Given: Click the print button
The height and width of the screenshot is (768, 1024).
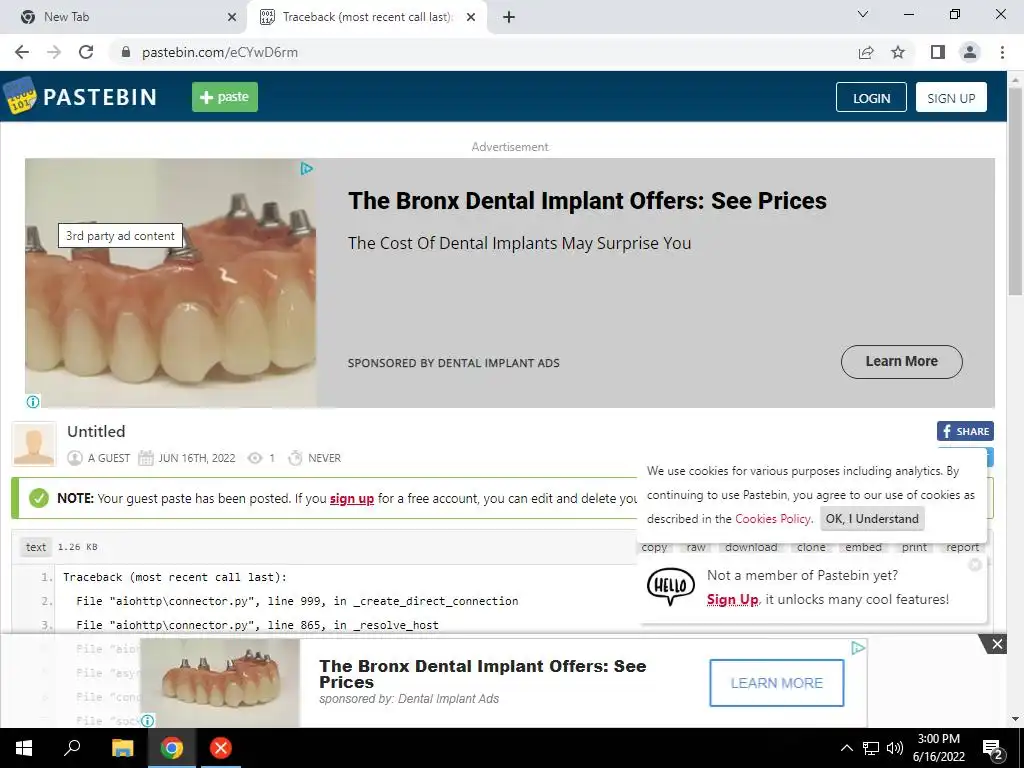Looking at the screenshot, I should click(914, 547).
